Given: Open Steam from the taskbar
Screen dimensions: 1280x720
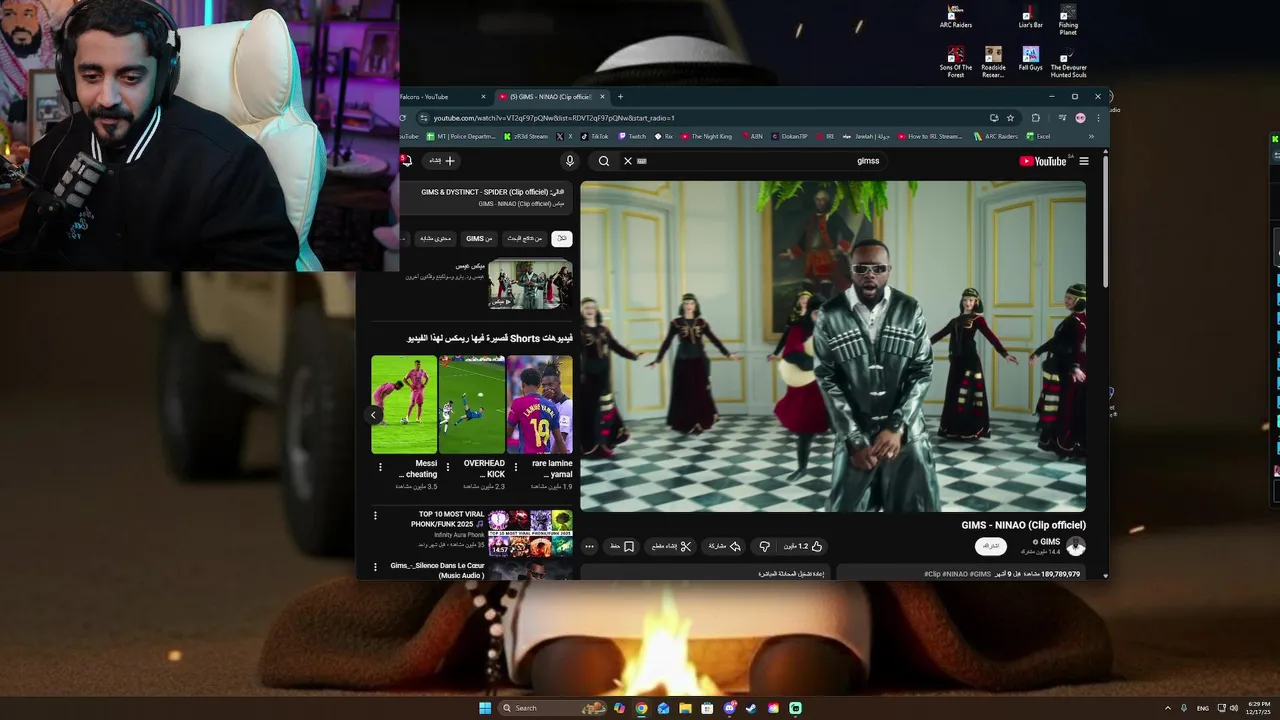Looking at the screenshot, I should [751, 708].
